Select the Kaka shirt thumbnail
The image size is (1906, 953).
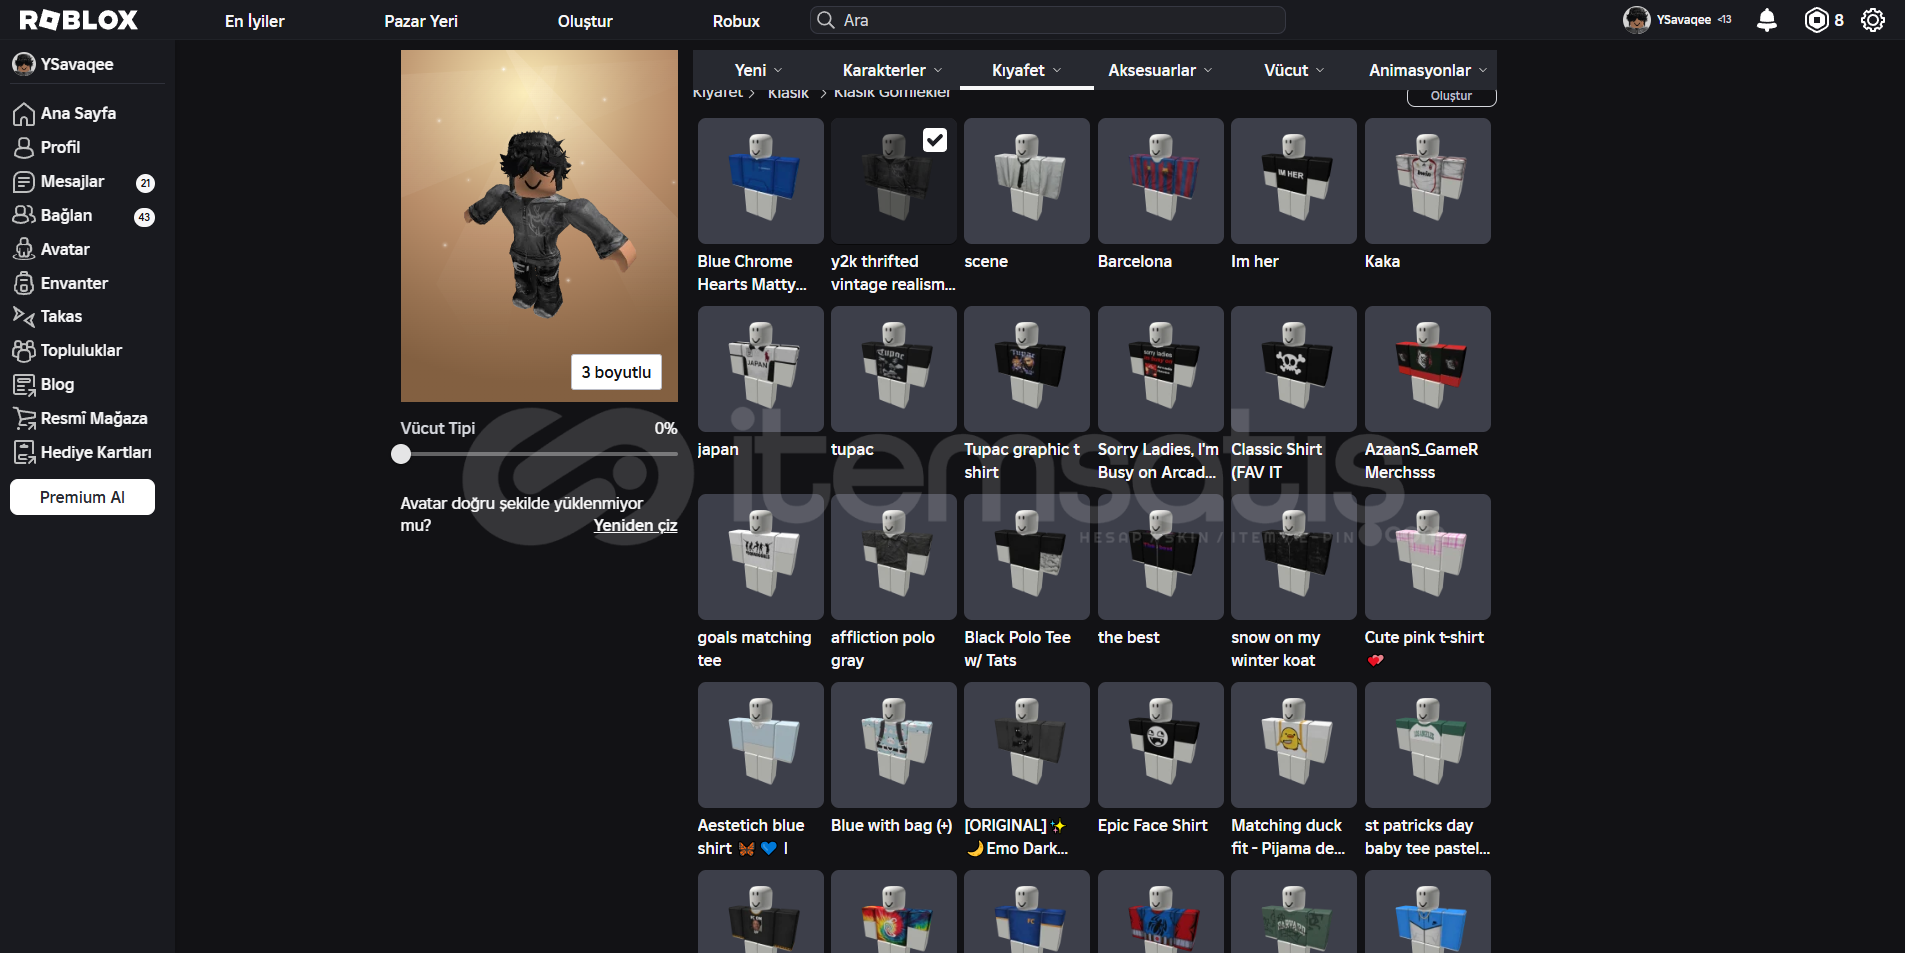pos(1427,181)
